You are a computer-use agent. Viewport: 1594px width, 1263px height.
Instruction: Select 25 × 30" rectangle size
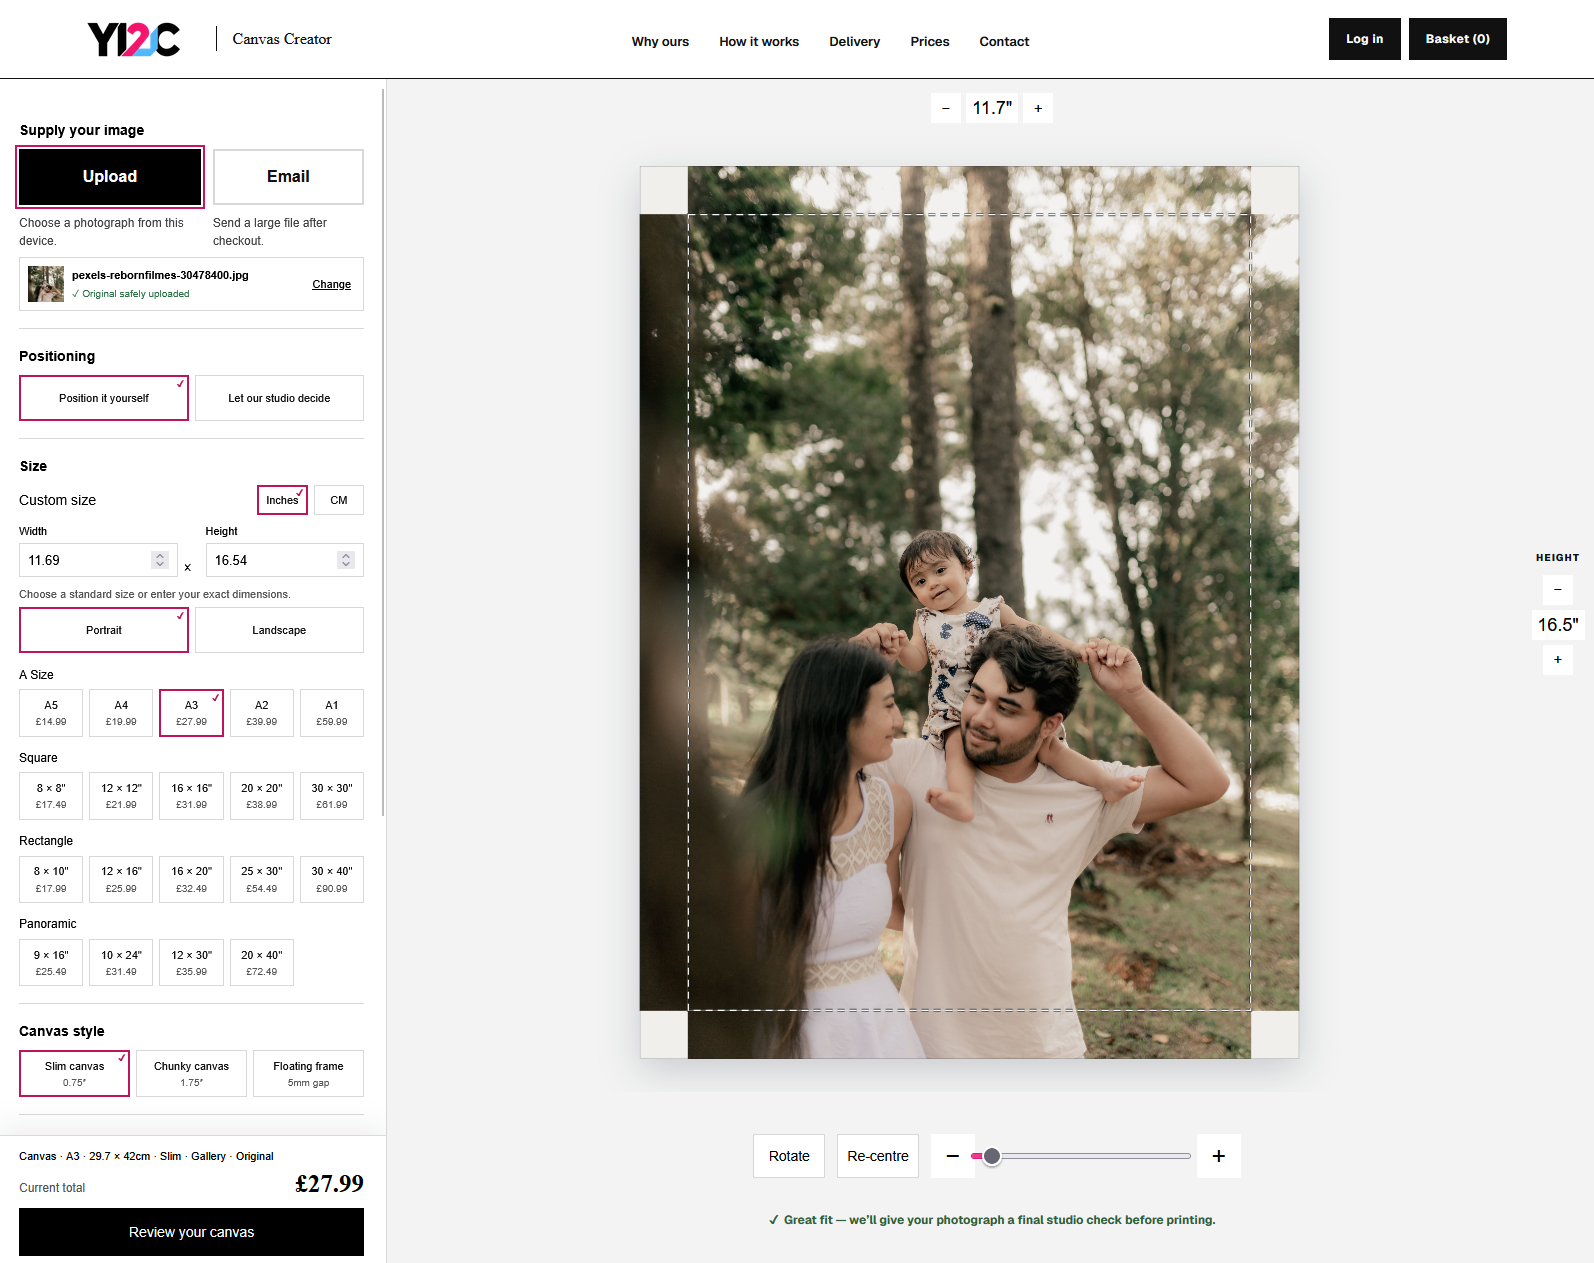click(262, 879)
